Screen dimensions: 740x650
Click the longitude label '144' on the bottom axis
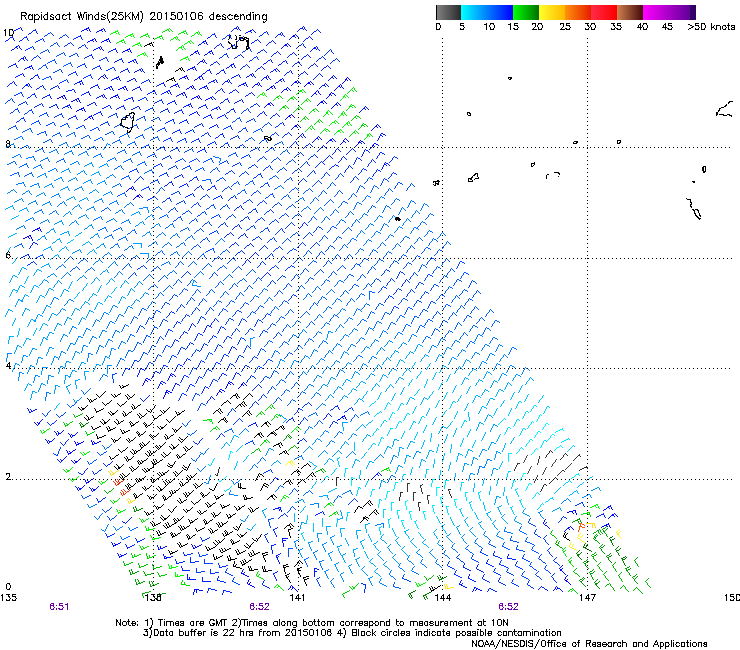(x=442, y=598)
